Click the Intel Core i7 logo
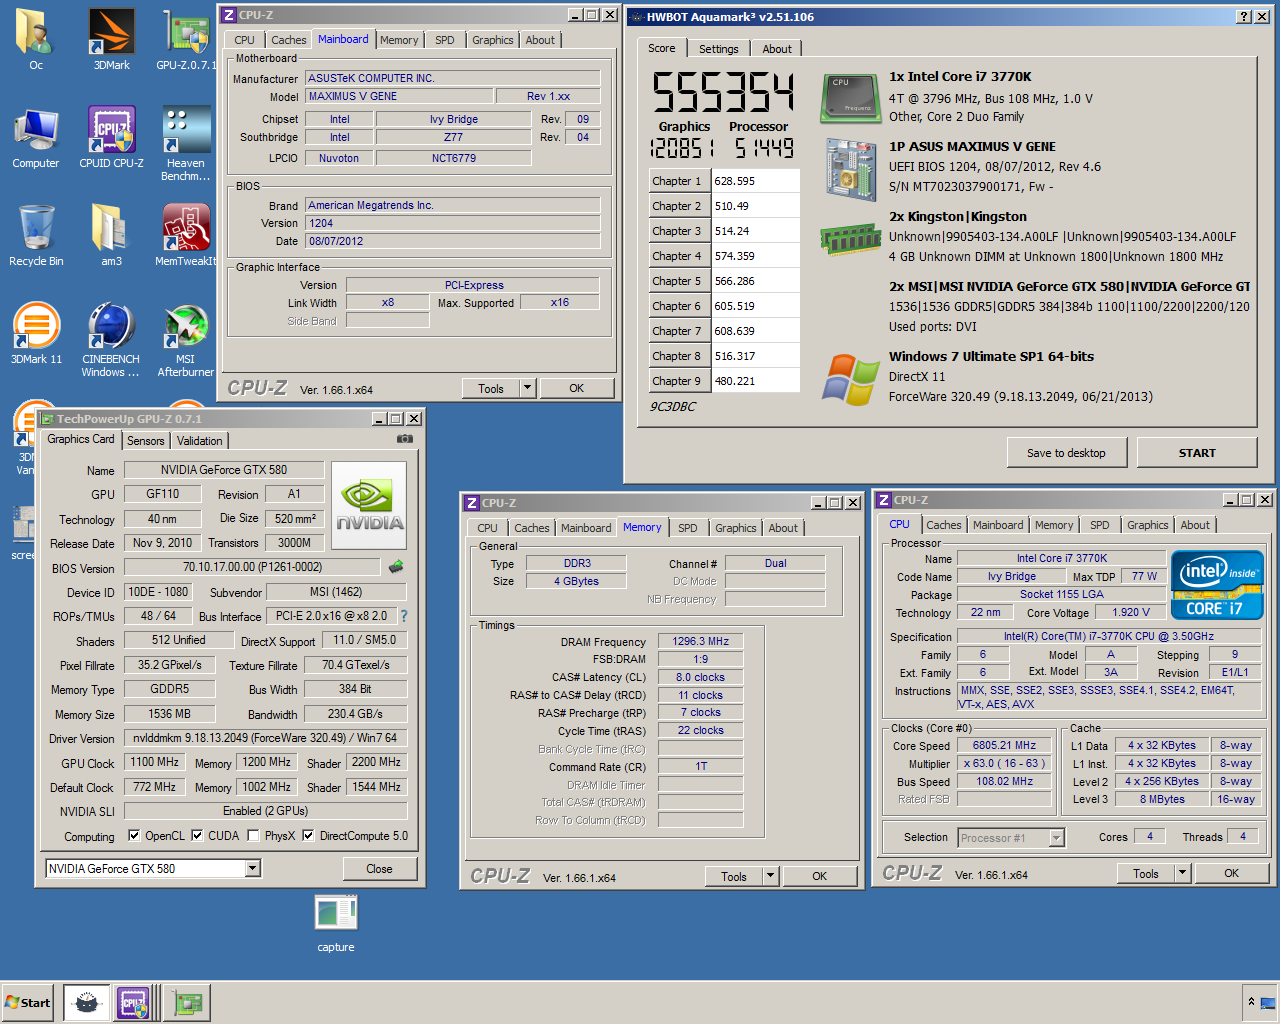Image resolution: width=1280 pixels, height=1024 pixels. (1217, 584)
